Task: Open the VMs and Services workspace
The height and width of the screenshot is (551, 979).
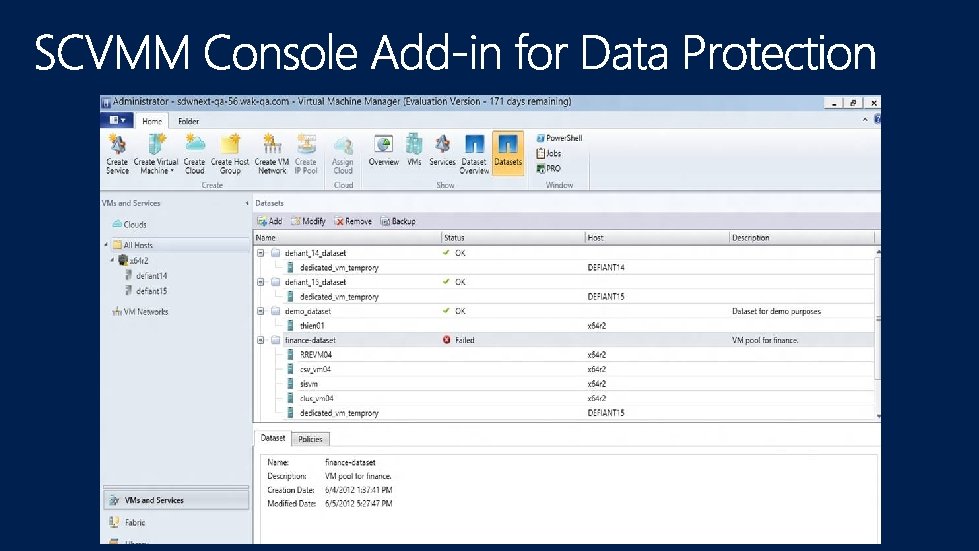Action: point(176,500)
